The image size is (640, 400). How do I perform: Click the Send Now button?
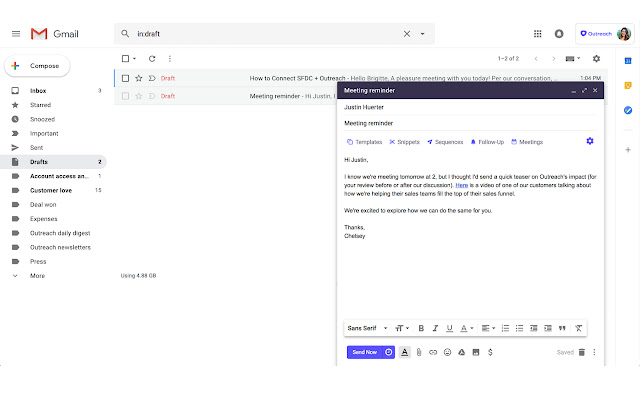point(365,352)
